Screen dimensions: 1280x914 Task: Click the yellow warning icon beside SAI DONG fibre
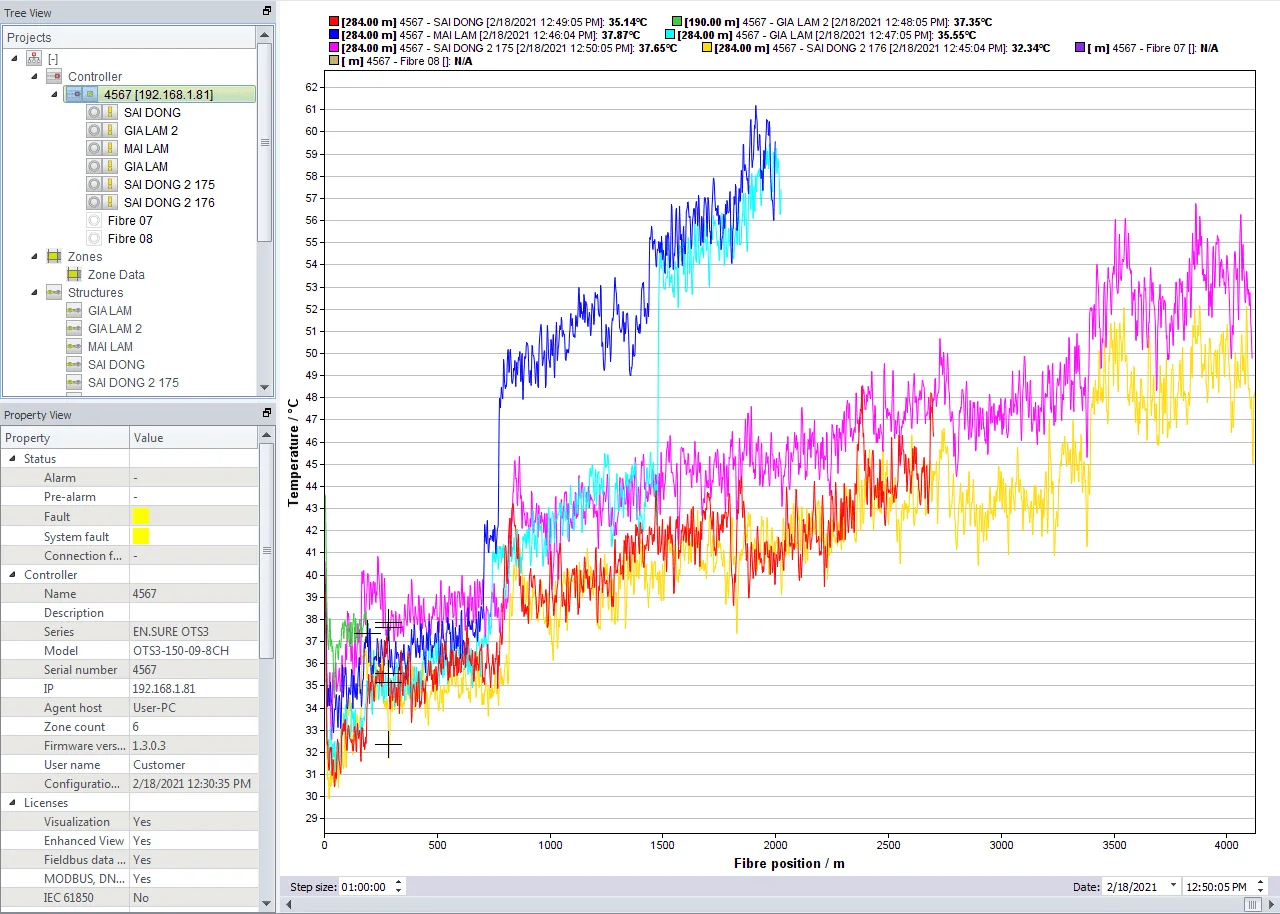(112, 113)
